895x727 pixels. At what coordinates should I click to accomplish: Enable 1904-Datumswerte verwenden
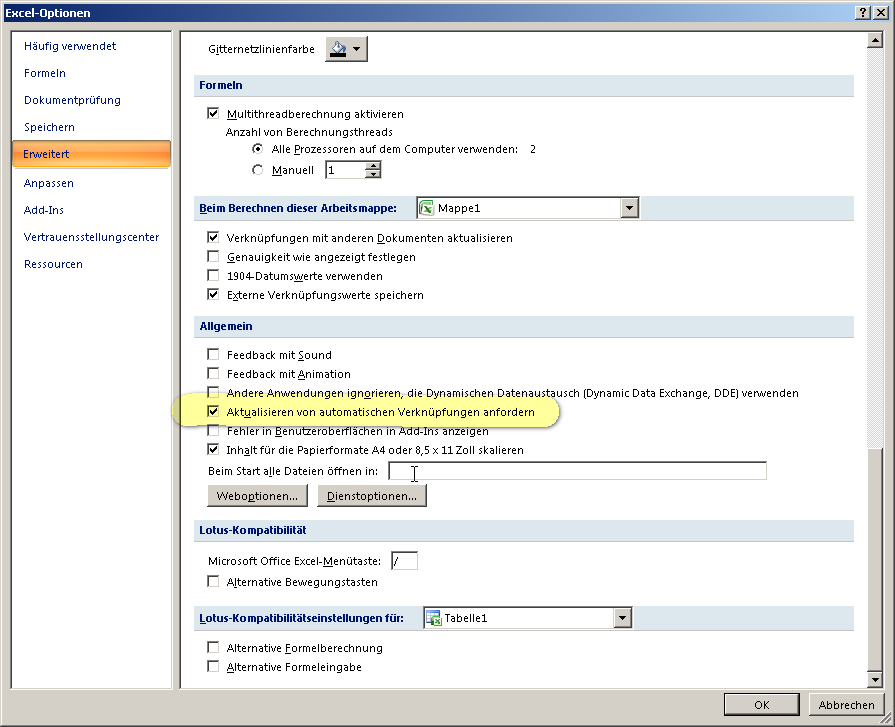(x=213, y=276)
